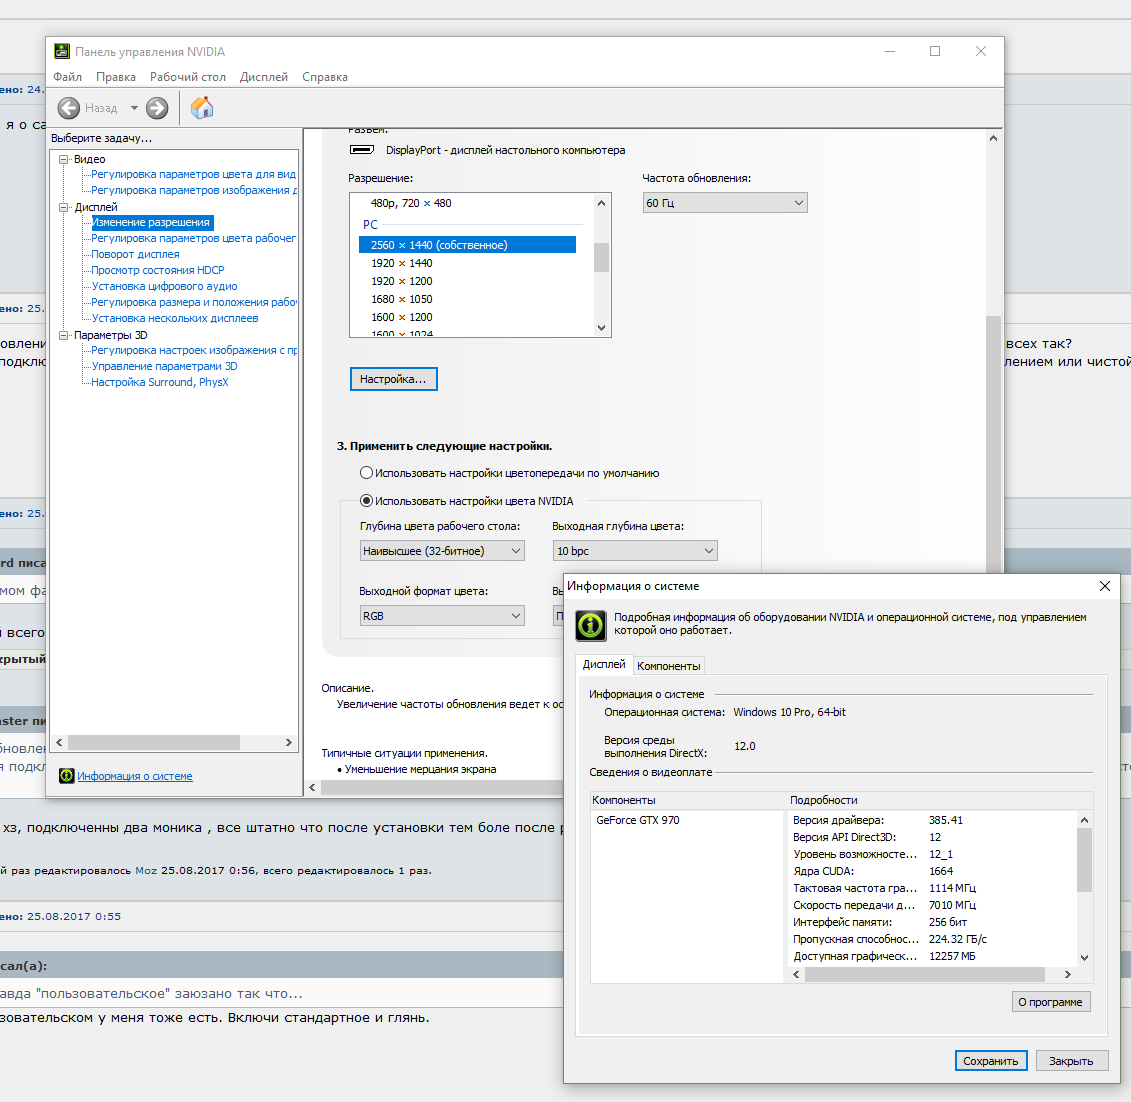1131x1102 pixels.
Task: Click the Back arrow icon in toolbar
Action: (x=69, y=108)
